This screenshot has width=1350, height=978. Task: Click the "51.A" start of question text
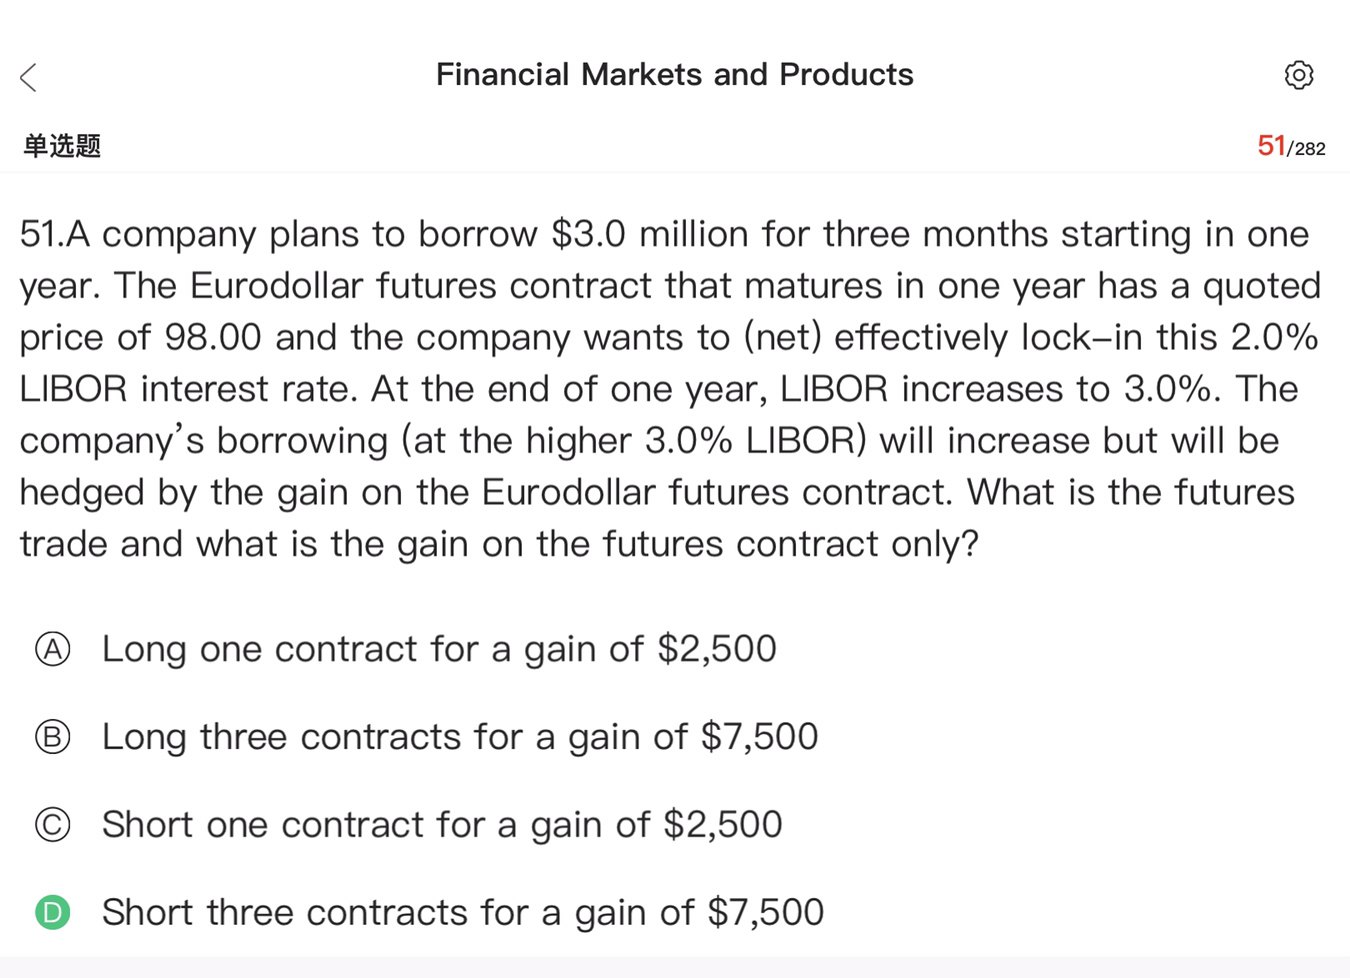click(55, 234)
